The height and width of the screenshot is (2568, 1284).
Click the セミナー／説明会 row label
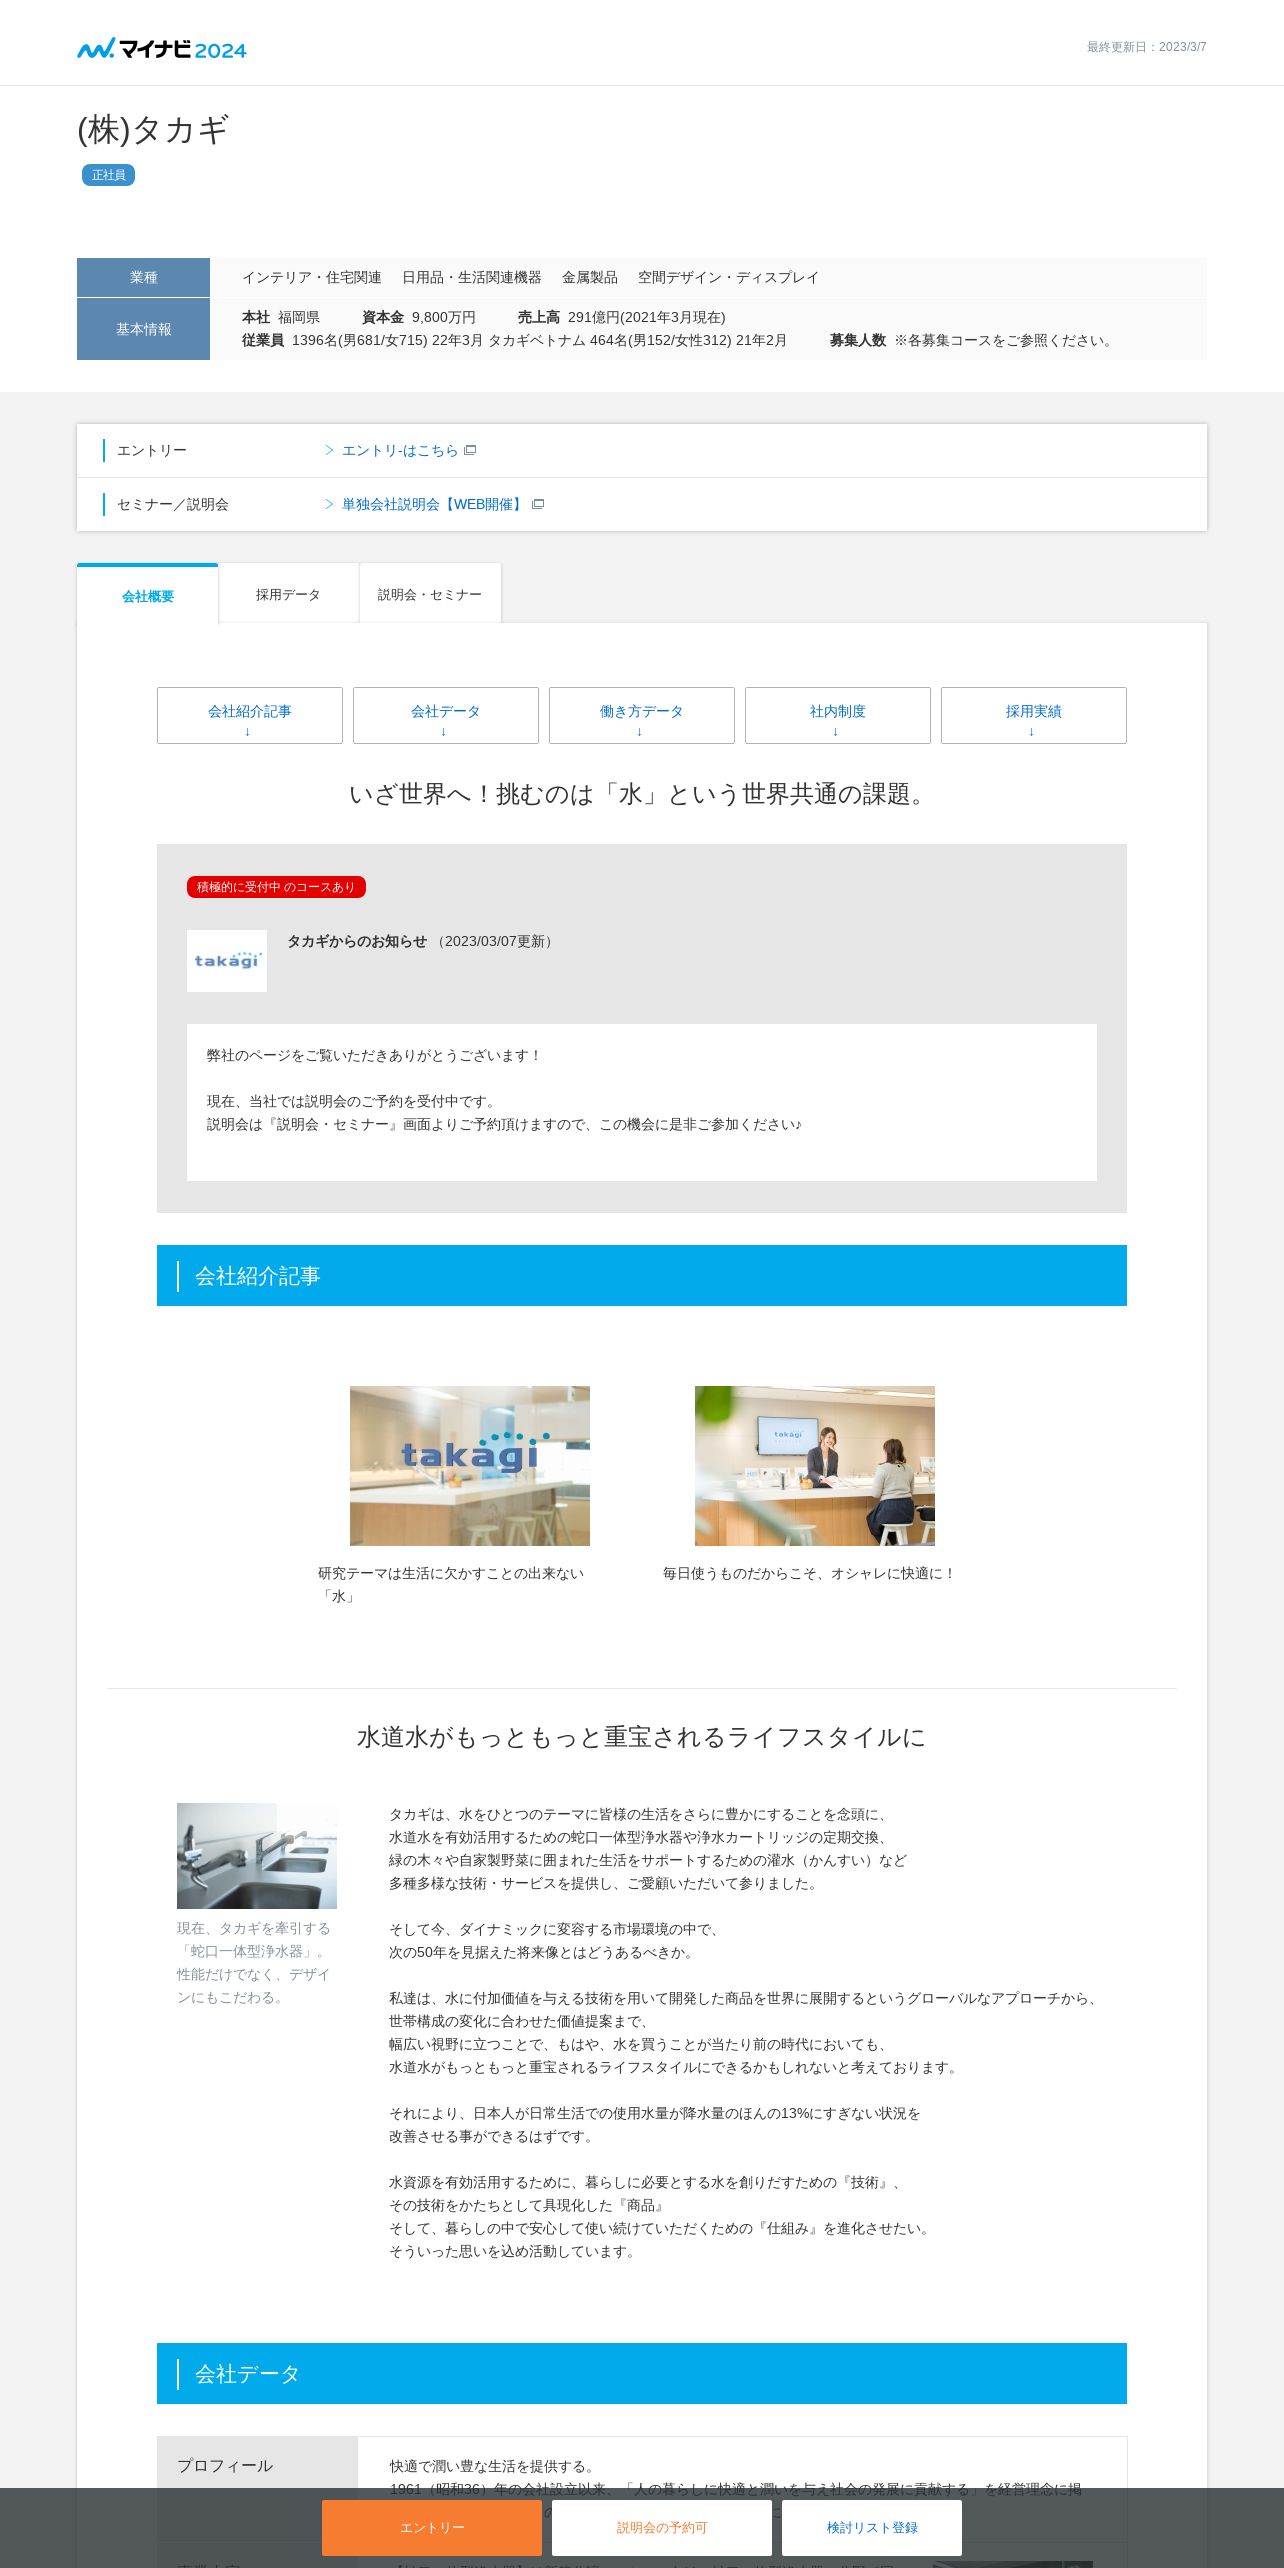pyautogui.click(x=173, y=505)
